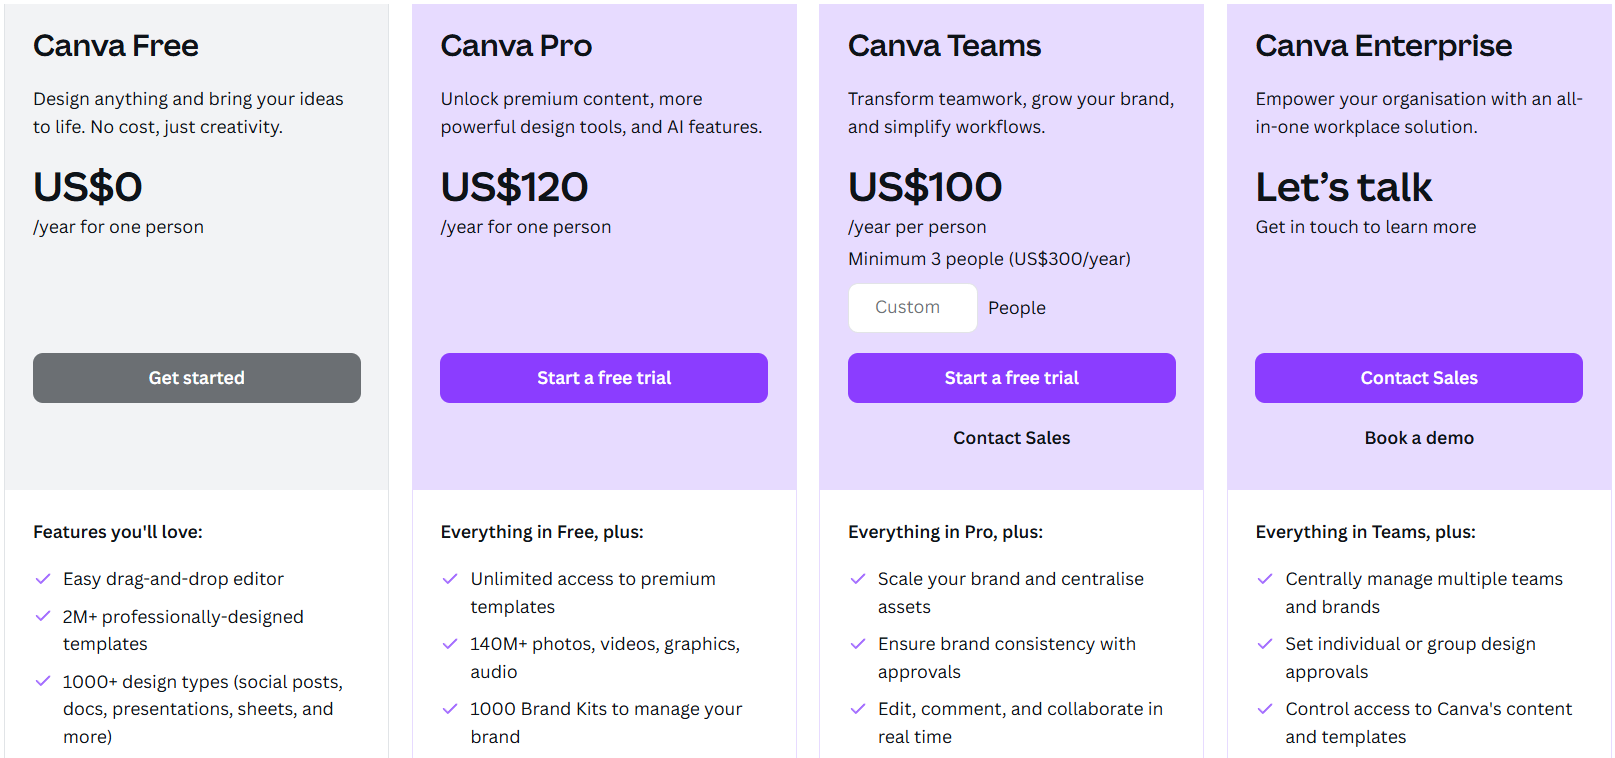Click checkmark beside Control access to Canva's content

(x=1265, y=709)
